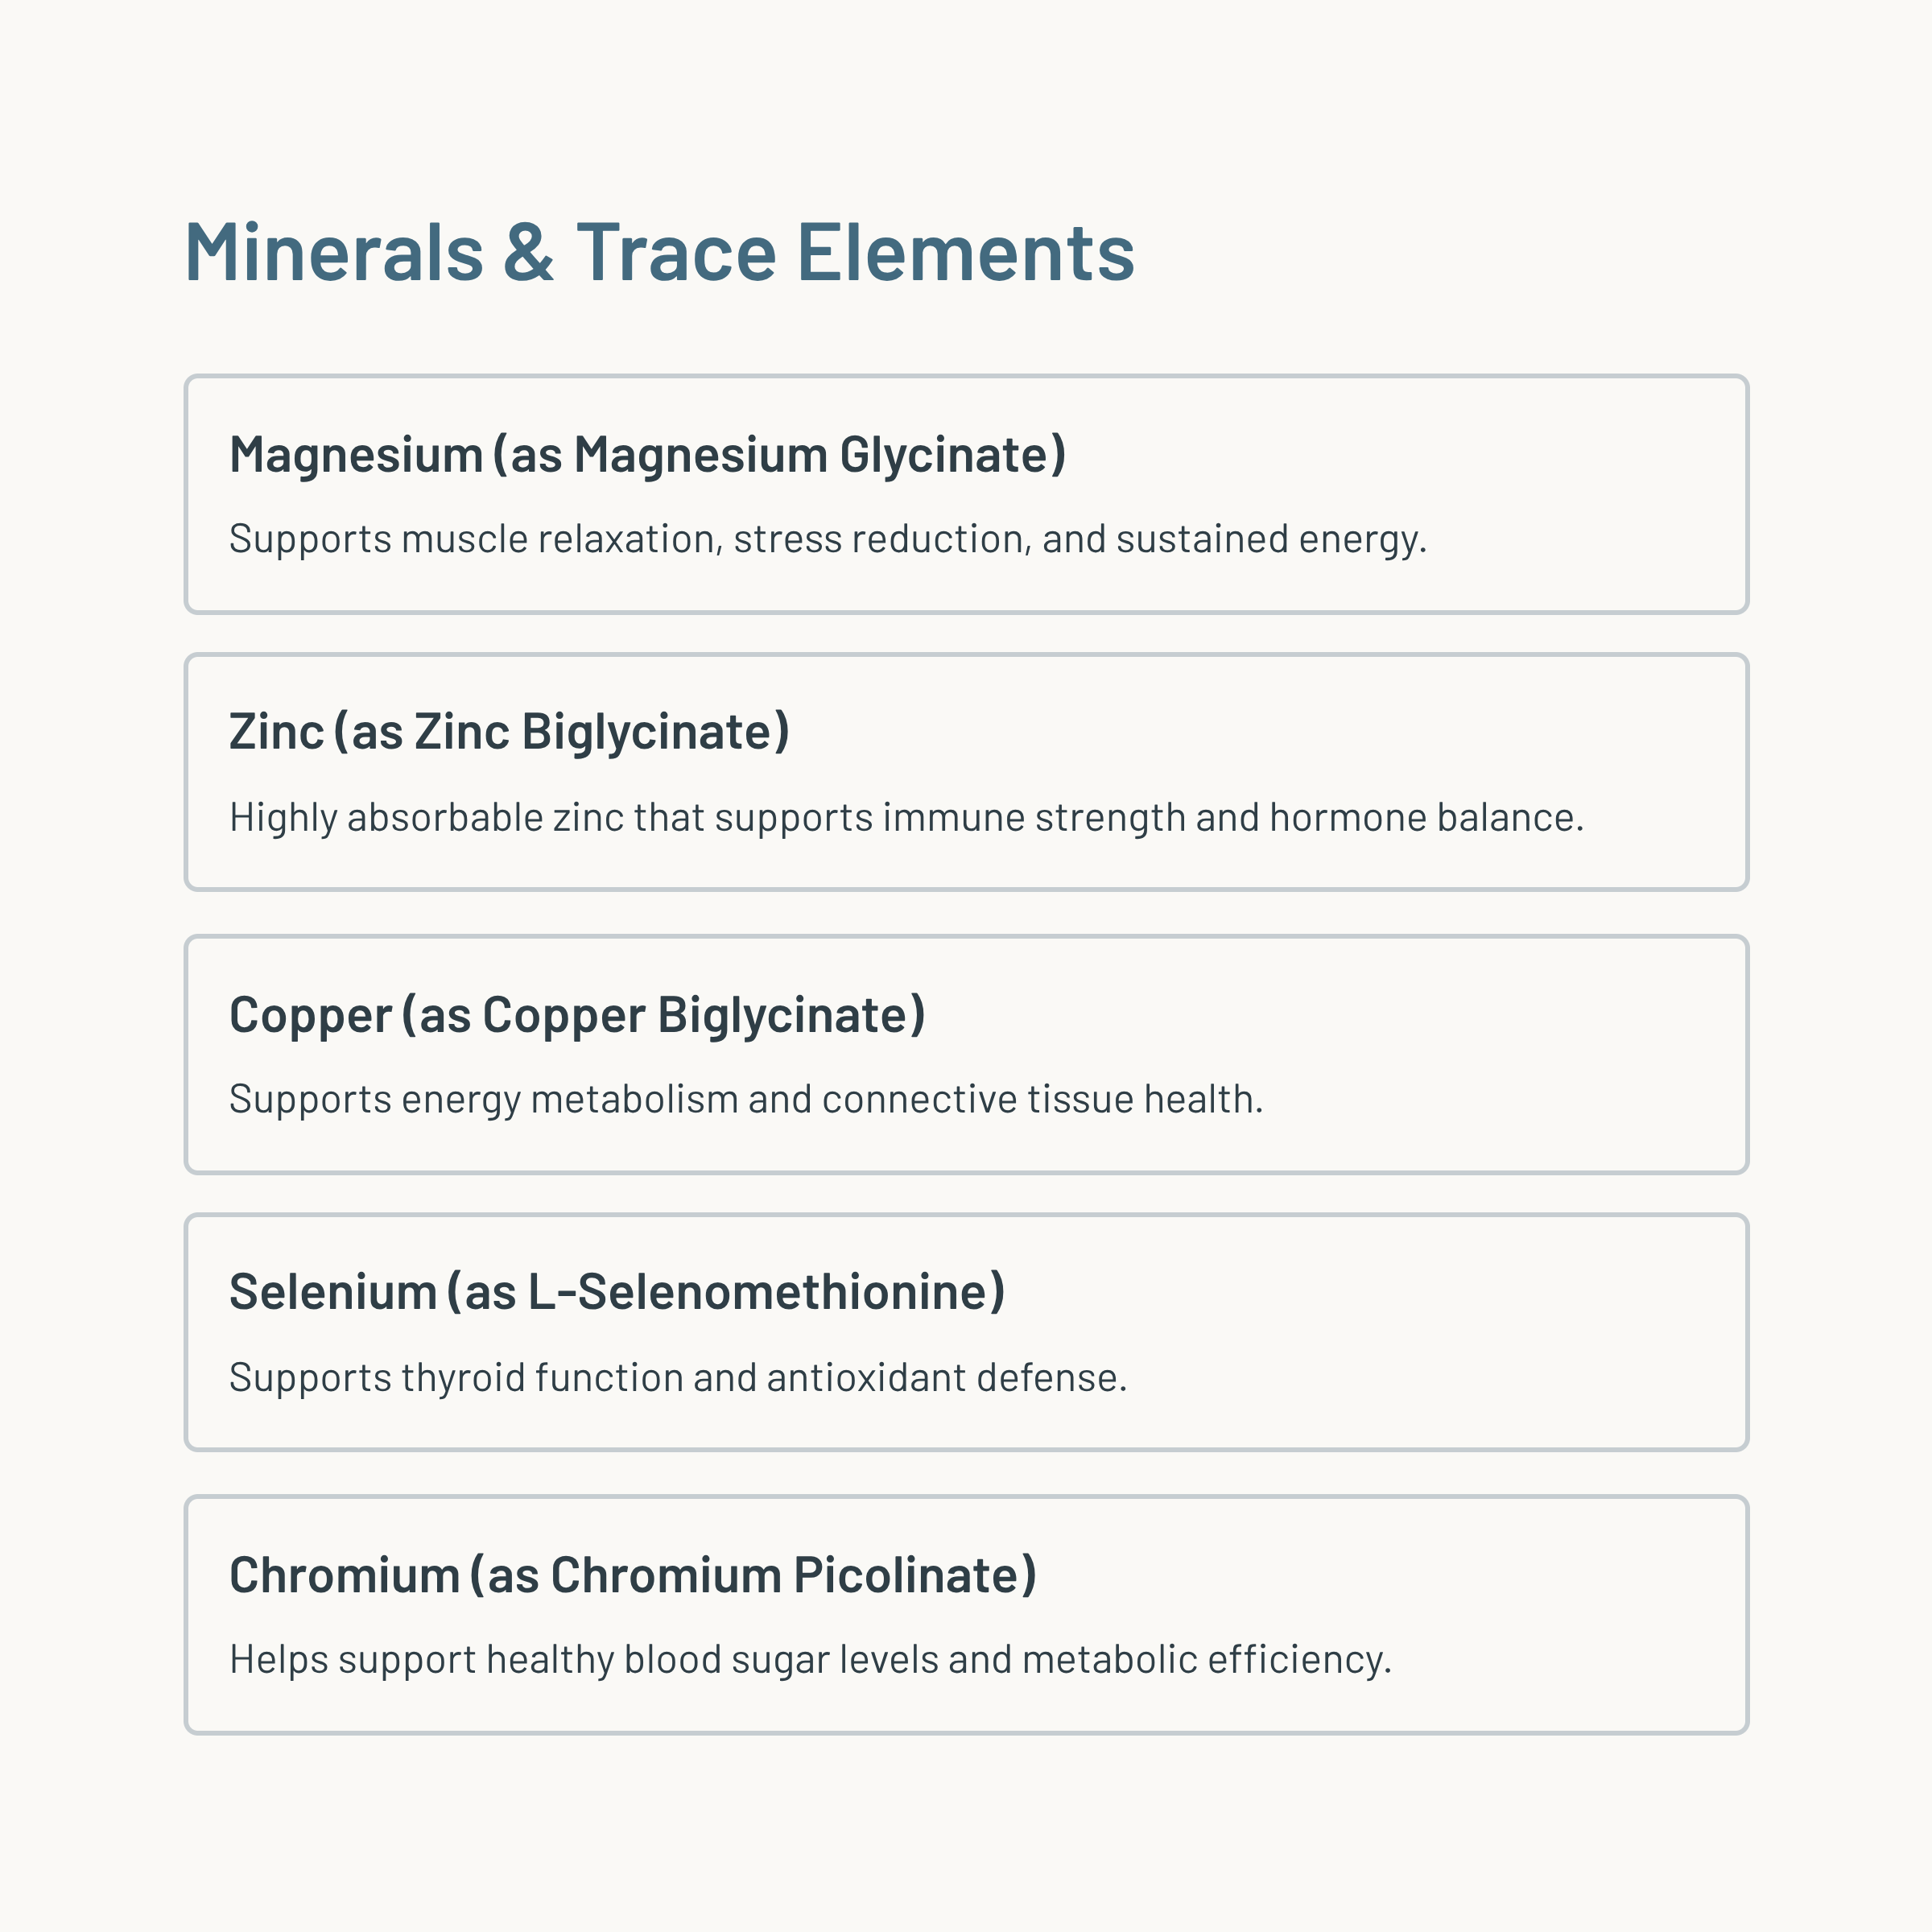
Task: Open the Zinc card
Action: 966,772
